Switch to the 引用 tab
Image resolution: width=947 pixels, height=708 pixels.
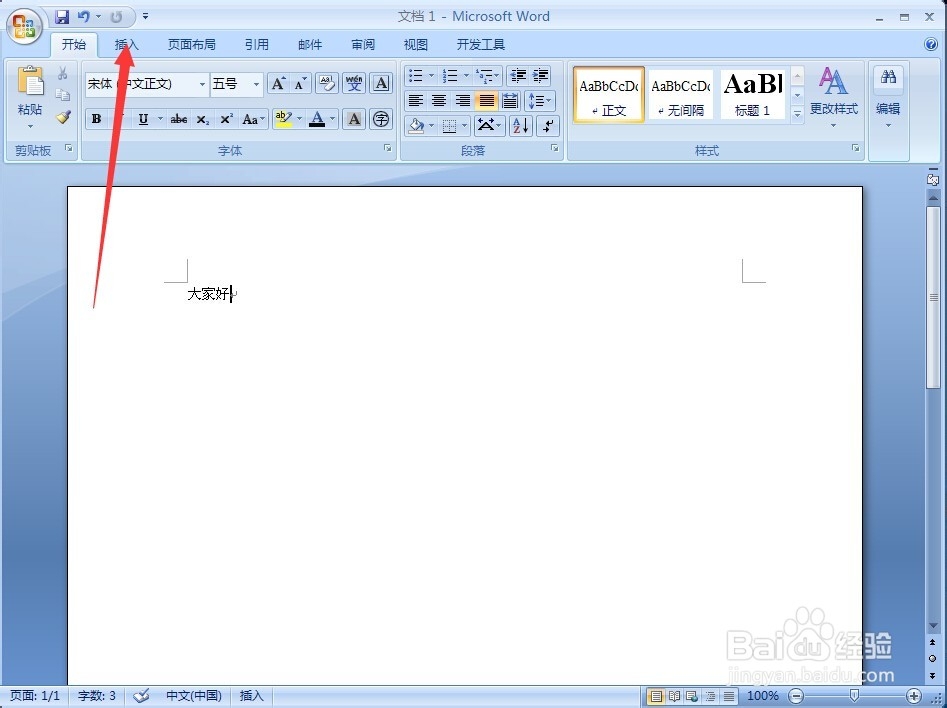click(257, 45)
